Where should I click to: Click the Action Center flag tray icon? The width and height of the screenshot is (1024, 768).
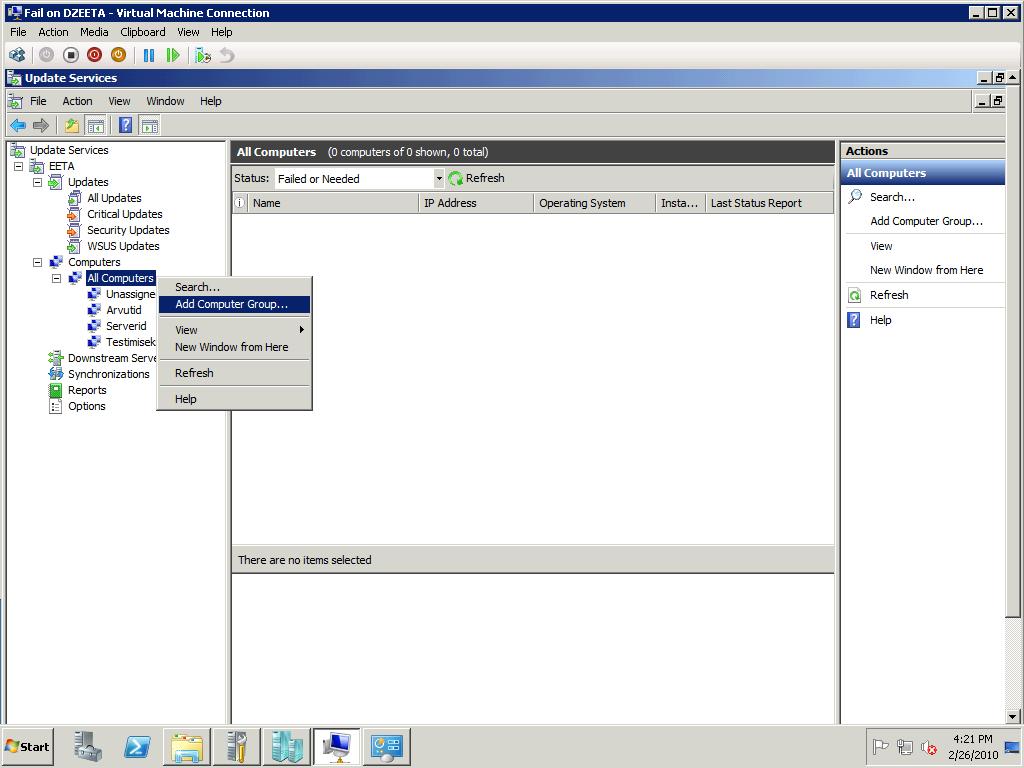click(880, 746)
